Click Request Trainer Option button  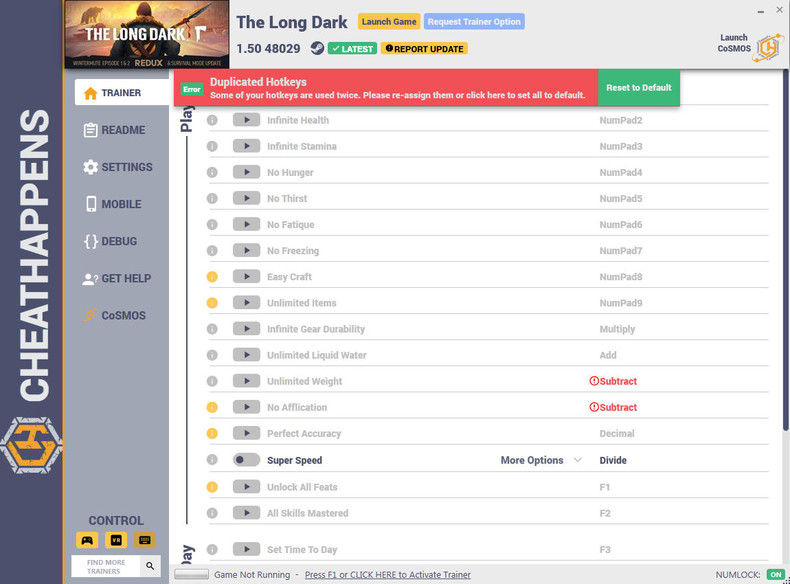[474, 22]
